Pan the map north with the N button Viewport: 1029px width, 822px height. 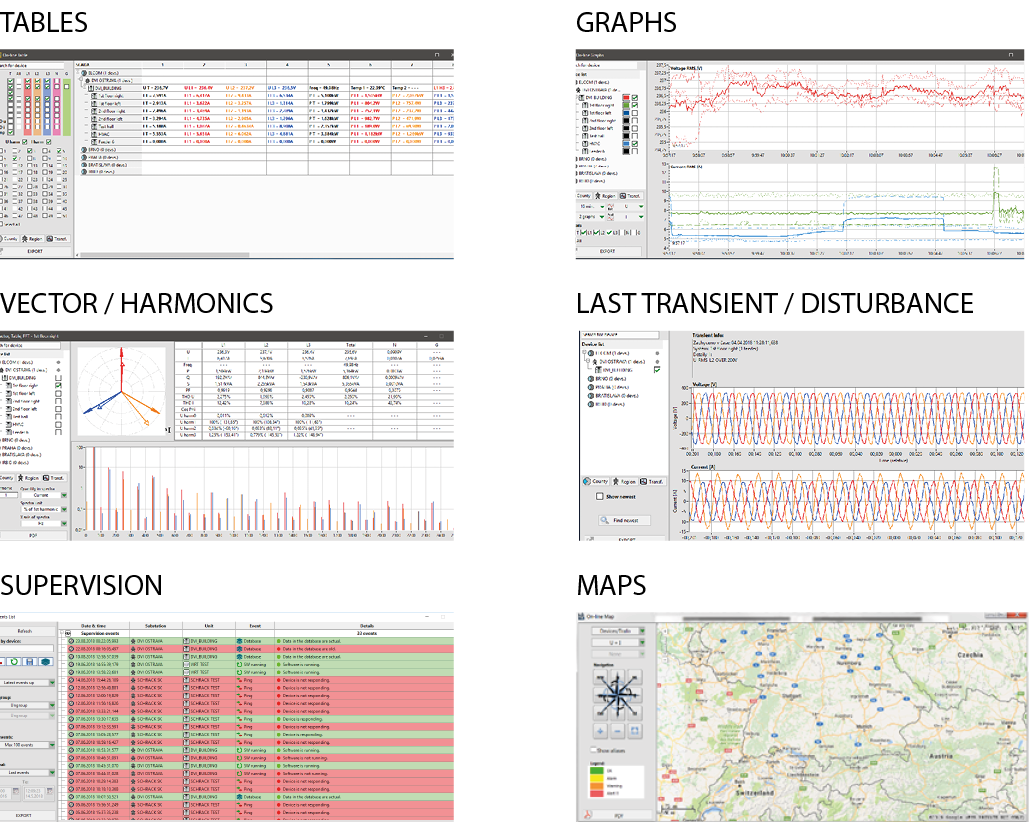pyautogui.click(x=618, y=676)
